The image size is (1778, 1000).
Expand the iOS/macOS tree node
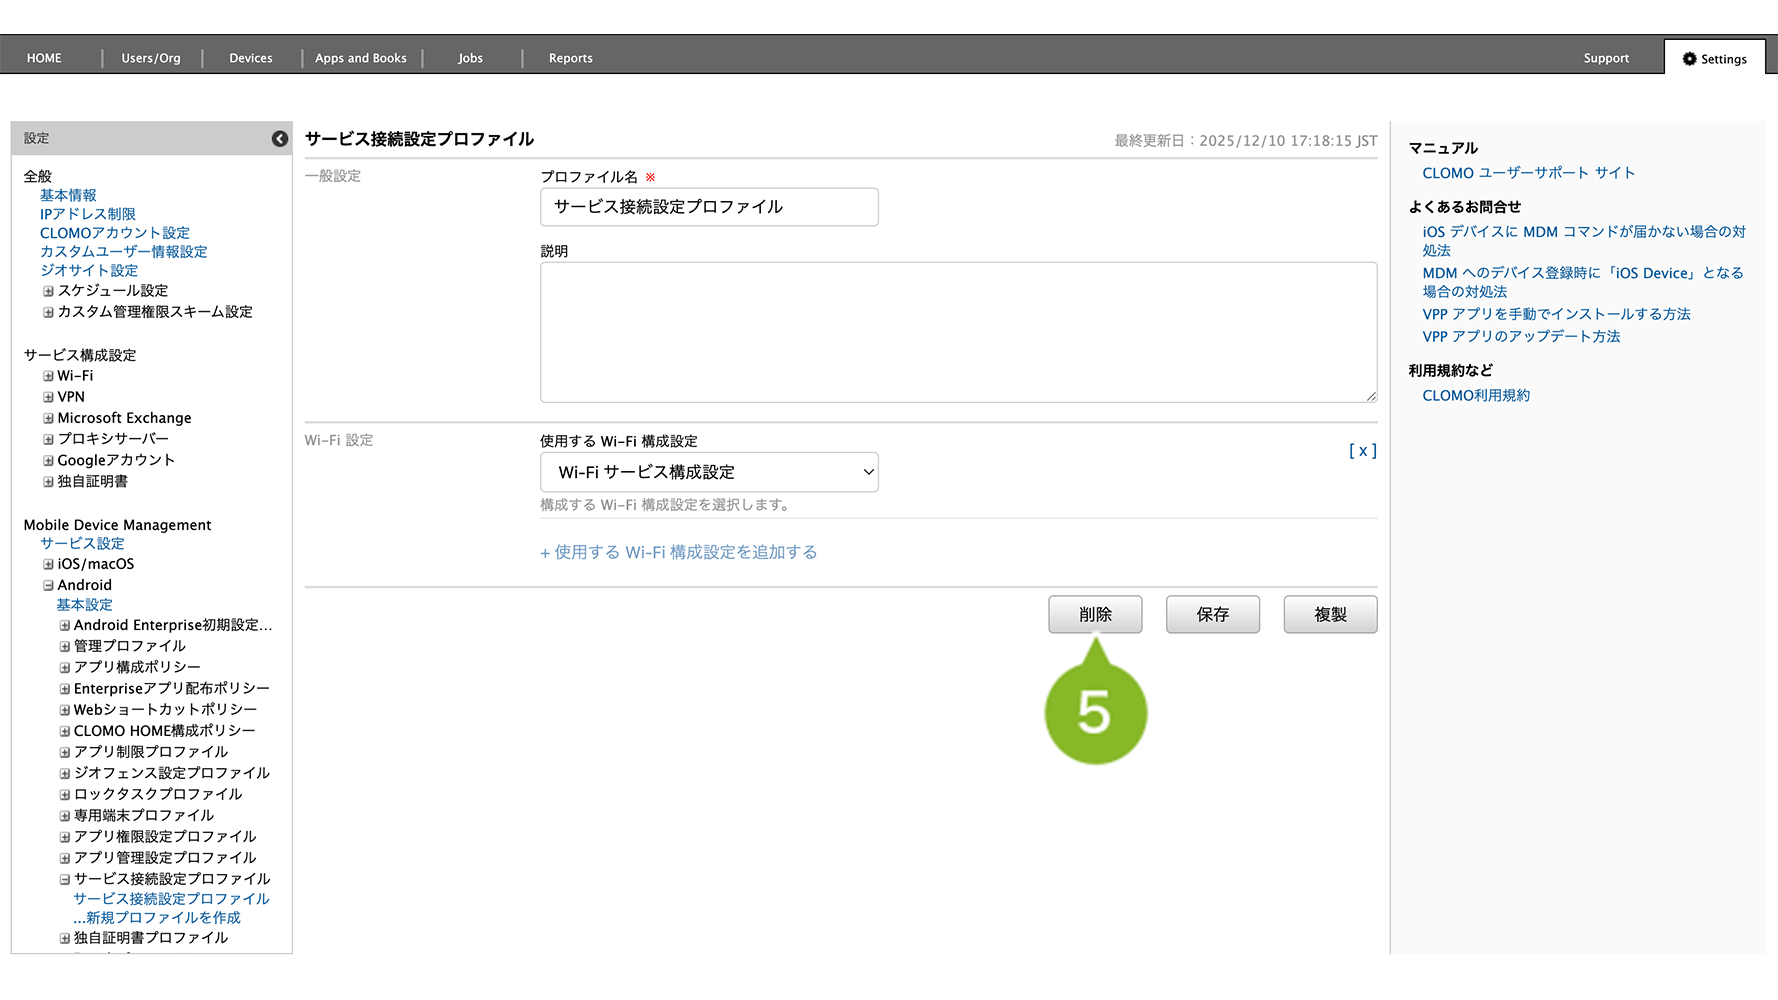point(48,564)
